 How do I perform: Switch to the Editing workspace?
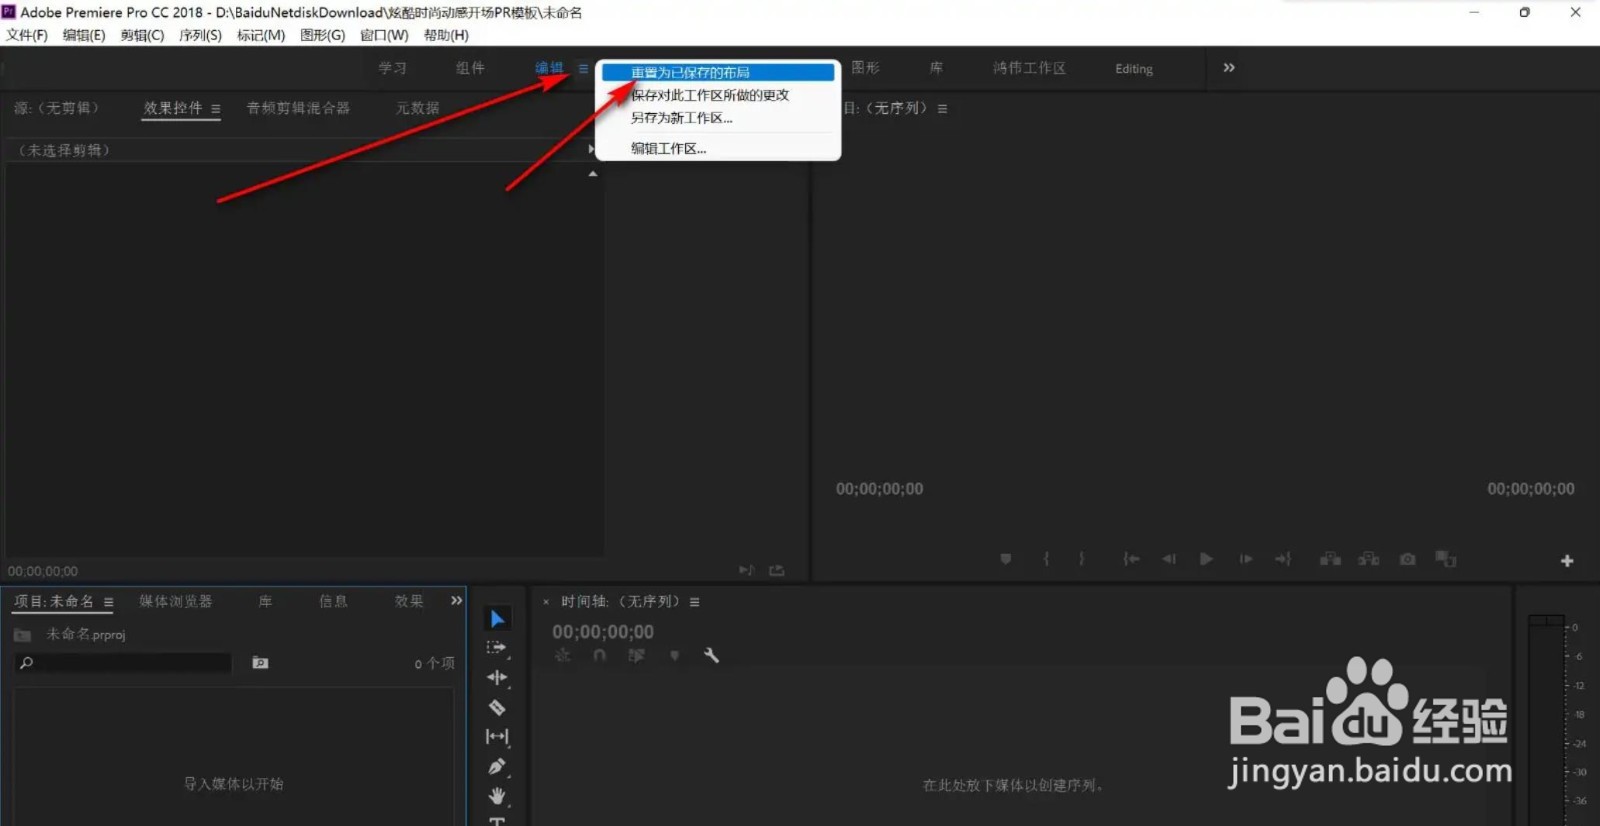click(x=1134, y=69)
